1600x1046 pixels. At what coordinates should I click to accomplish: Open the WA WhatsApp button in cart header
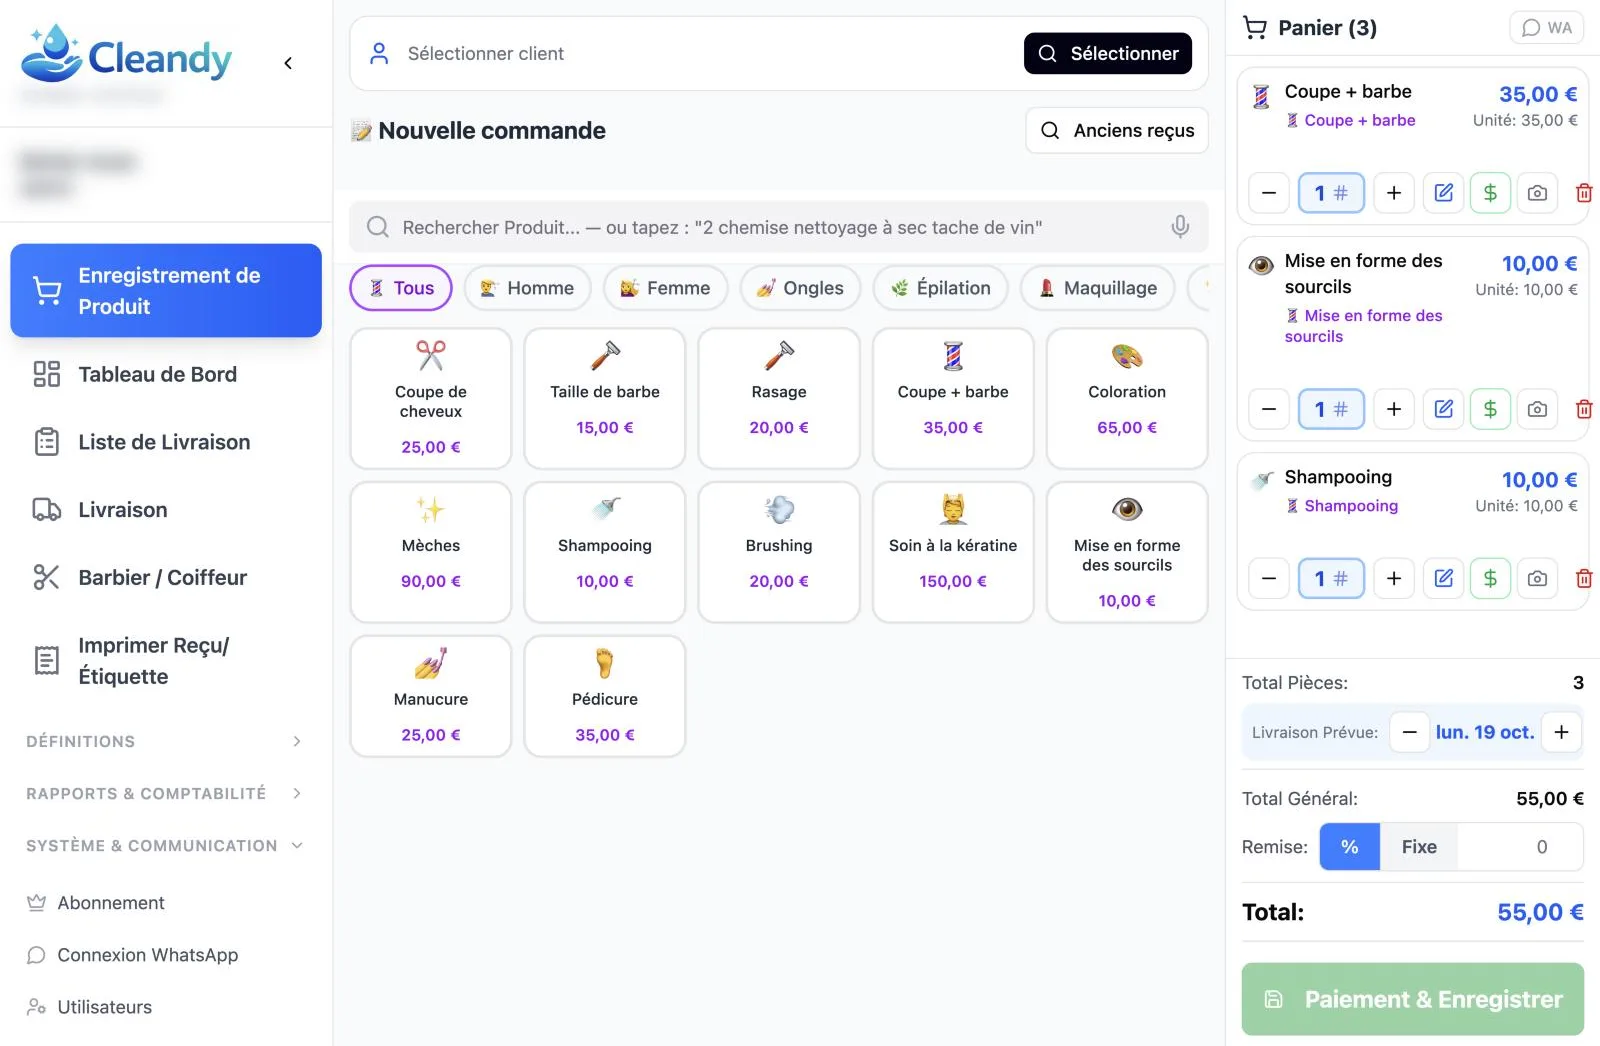coord(1546,28)
